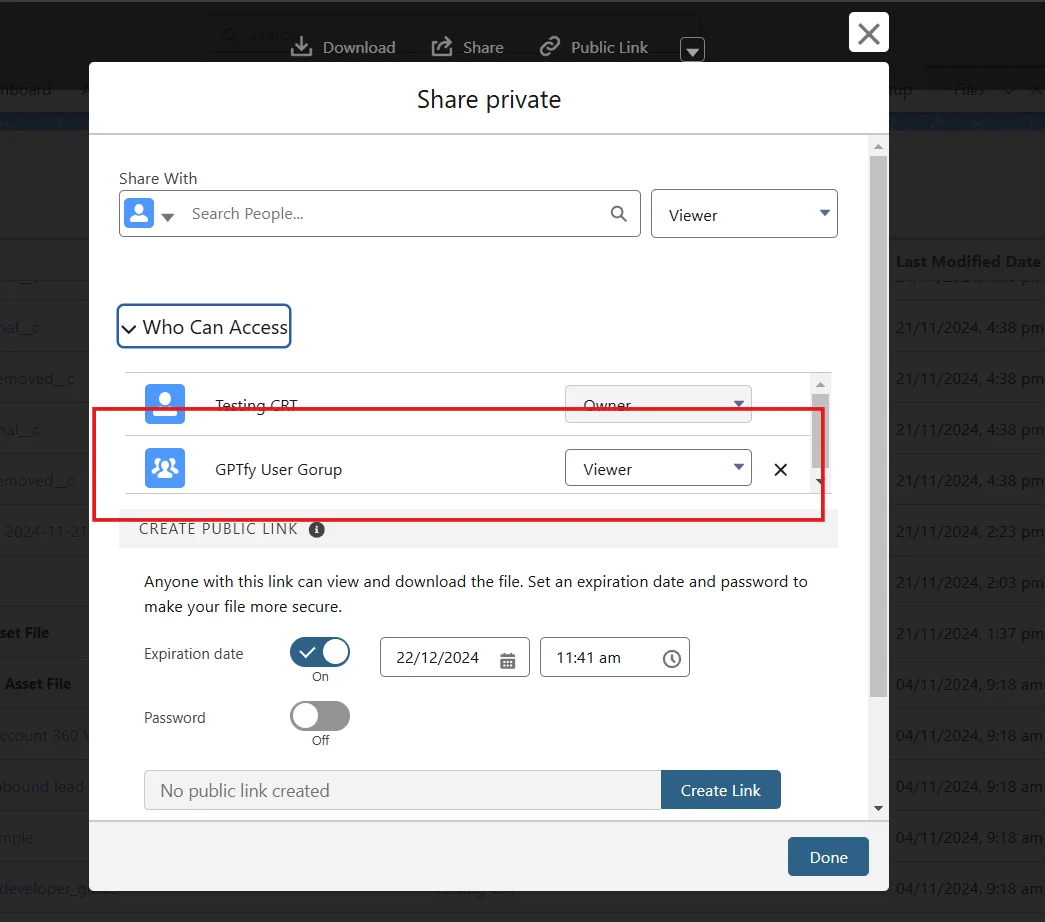This screenshot has width=1045, height=922.
Task: Close the Share private dialog
Action: [868, 33]
